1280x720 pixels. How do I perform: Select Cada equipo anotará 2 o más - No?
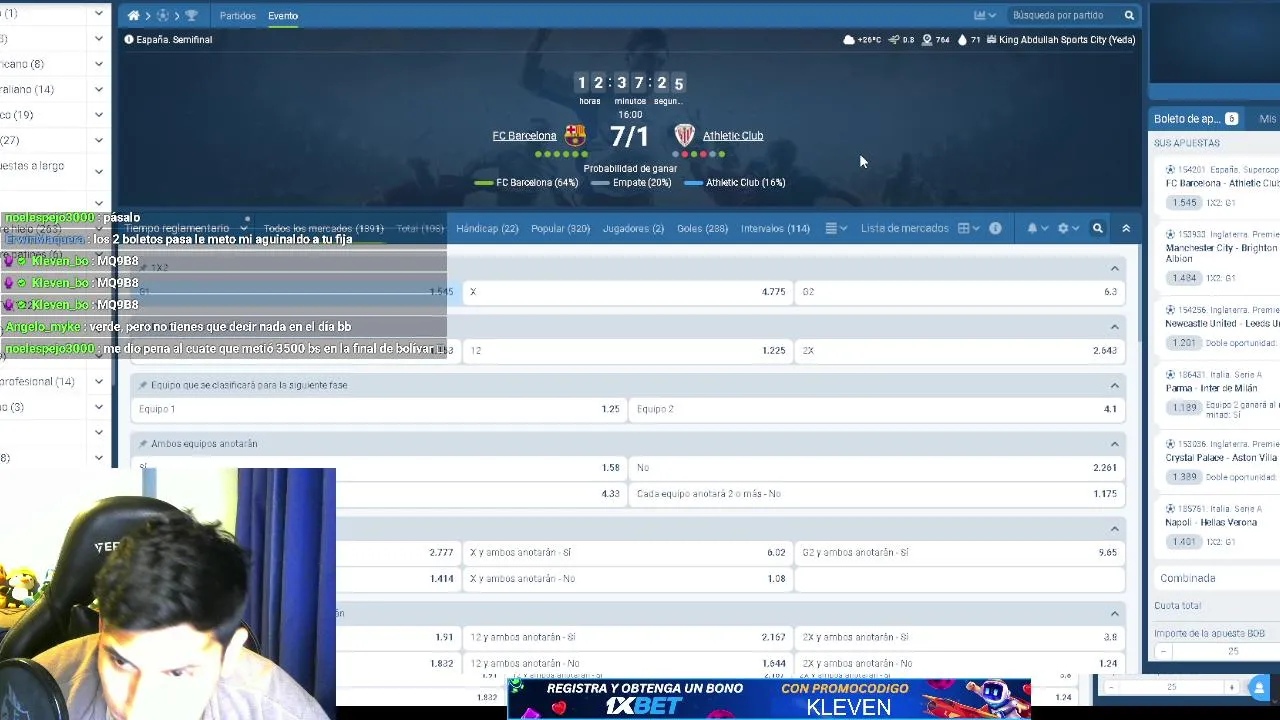(877, 494)
